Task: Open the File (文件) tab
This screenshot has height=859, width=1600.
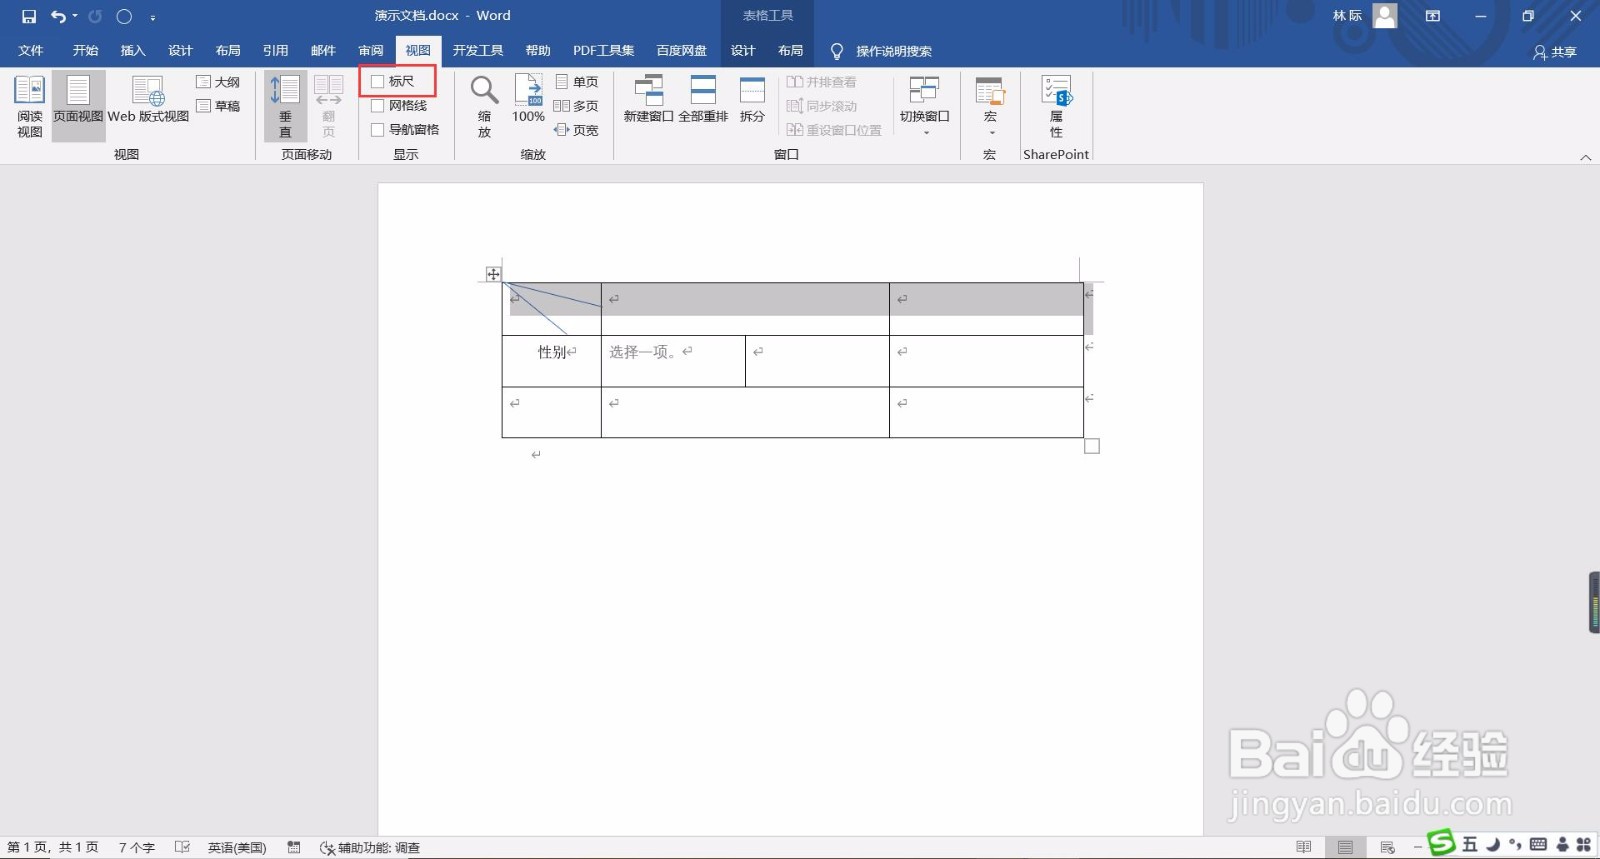Action: [31, 51]
